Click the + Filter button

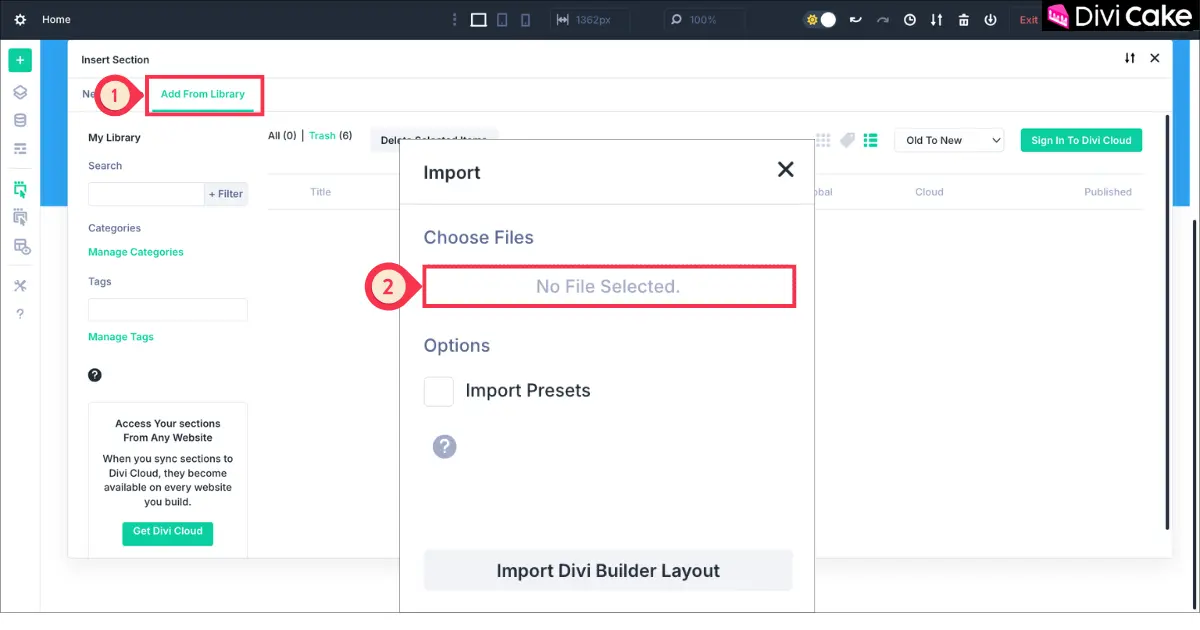coord(226,194)
